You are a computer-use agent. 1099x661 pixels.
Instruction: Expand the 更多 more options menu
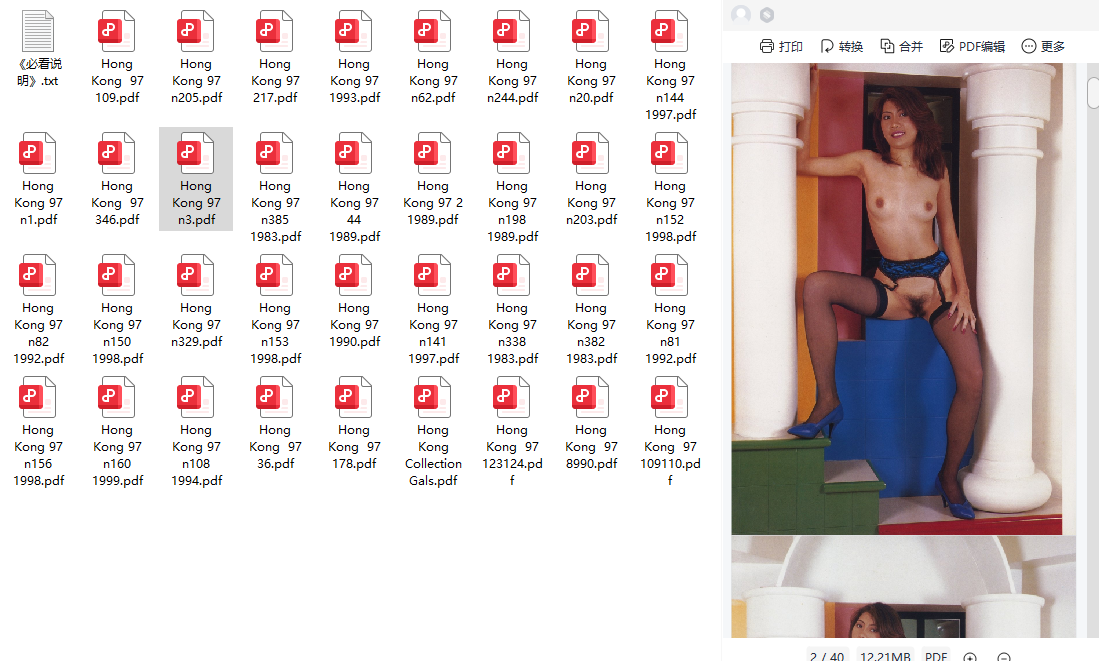click(1043, 46)
